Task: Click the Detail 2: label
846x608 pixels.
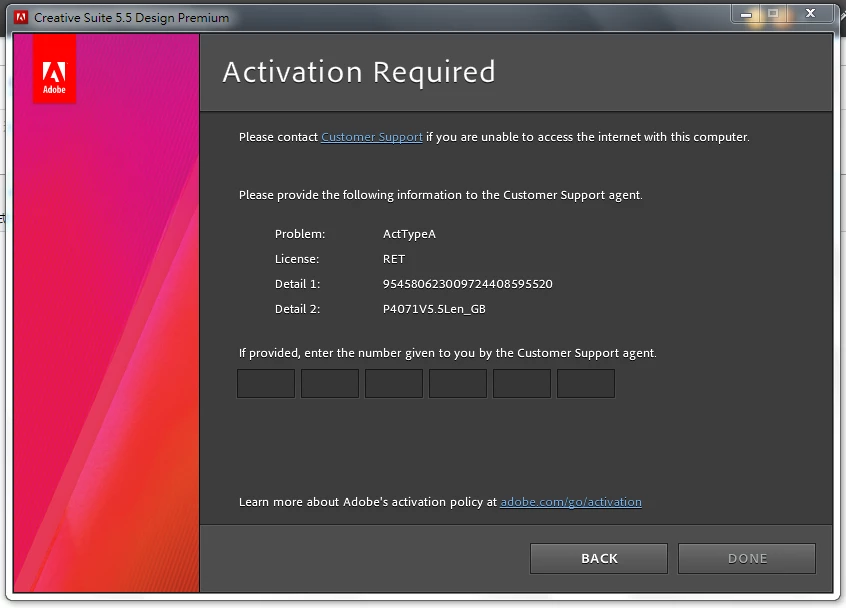Action: (297, 309)
